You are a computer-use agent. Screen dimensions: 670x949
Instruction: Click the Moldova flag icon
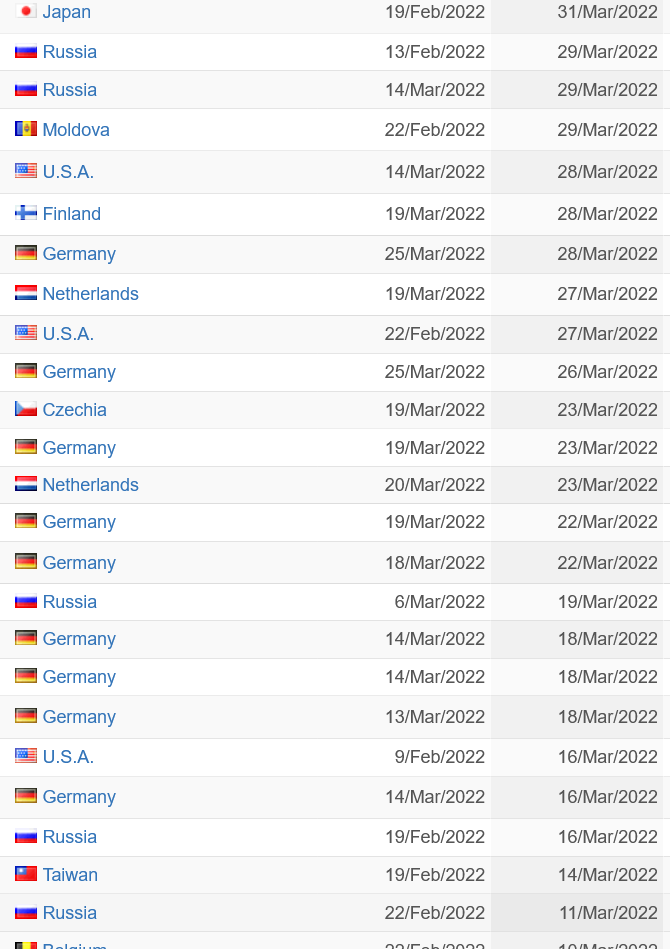tap(26, 128)
